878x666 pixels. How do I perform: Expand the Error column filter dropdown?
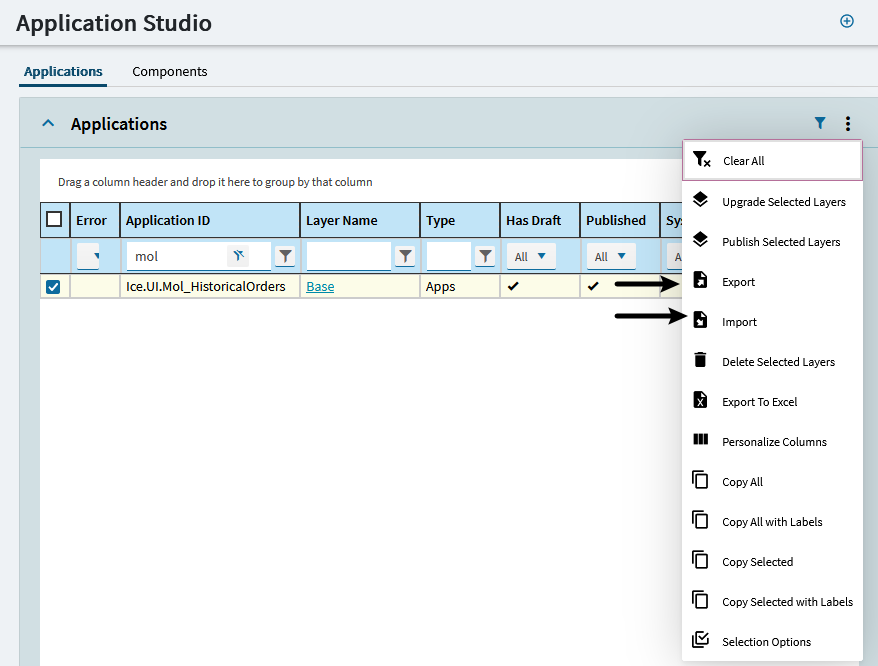[89, 256]
